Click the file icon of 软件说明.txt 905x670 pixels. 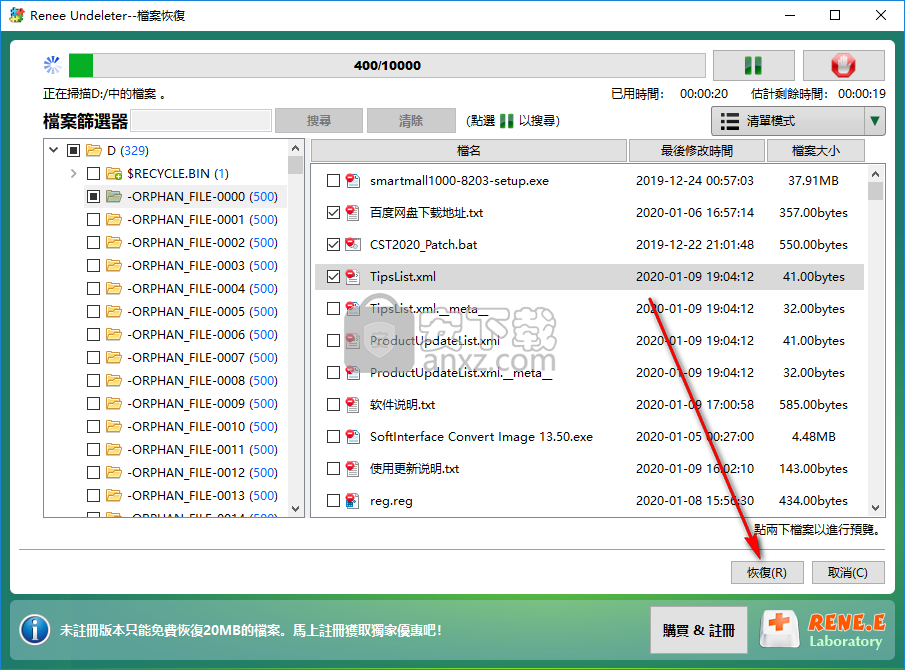pyautogui.click(x=353, y=405)
